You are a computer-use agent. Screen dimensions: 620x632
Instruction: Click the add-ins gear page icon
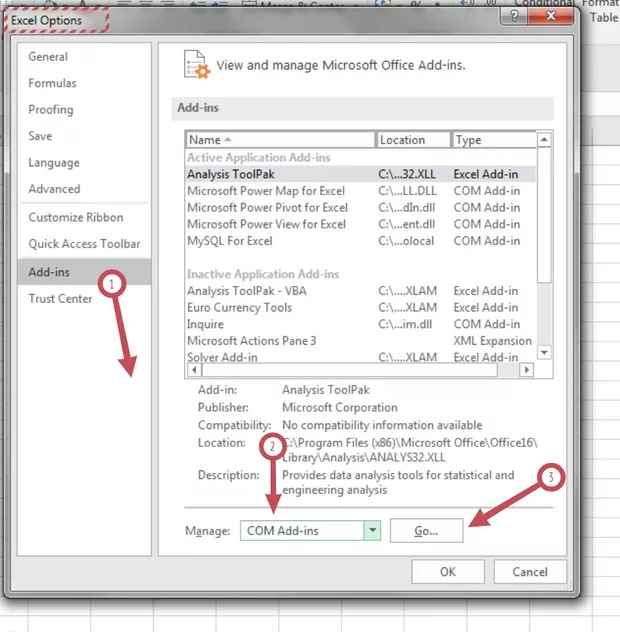[x=197, y=64]
